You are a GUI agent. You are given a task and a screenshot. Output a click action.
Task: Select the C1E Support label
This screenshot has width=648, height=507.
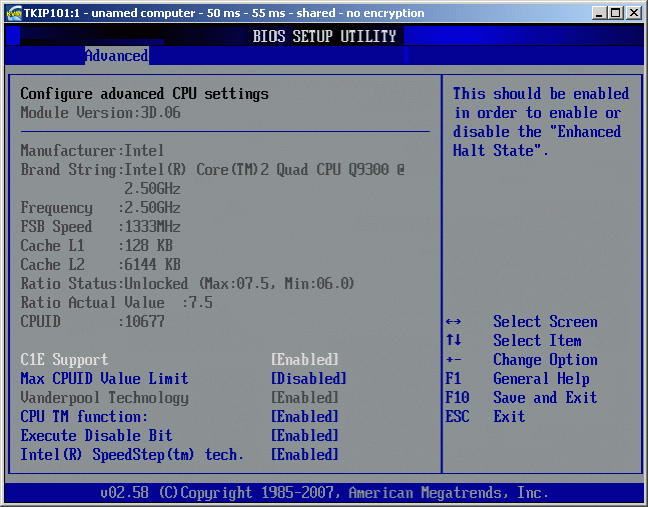(64, 359)
